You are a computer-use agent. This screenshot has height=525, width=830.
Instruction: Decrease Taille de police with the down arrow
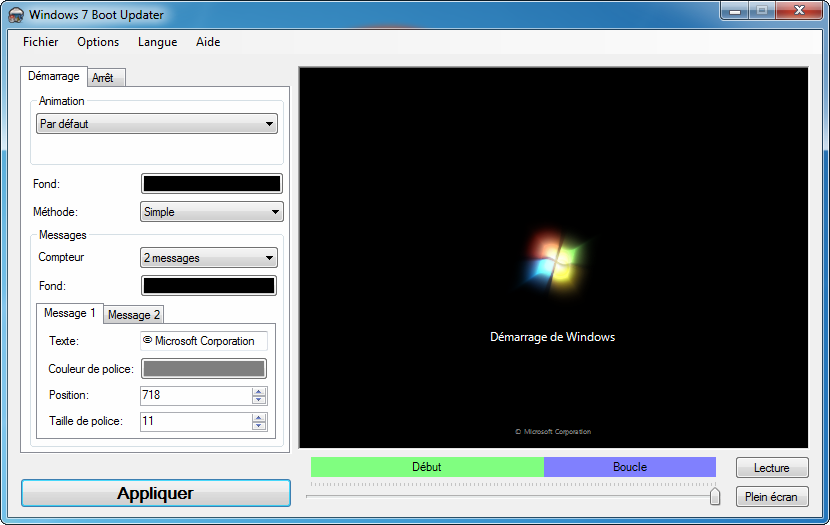coord(259,426)
